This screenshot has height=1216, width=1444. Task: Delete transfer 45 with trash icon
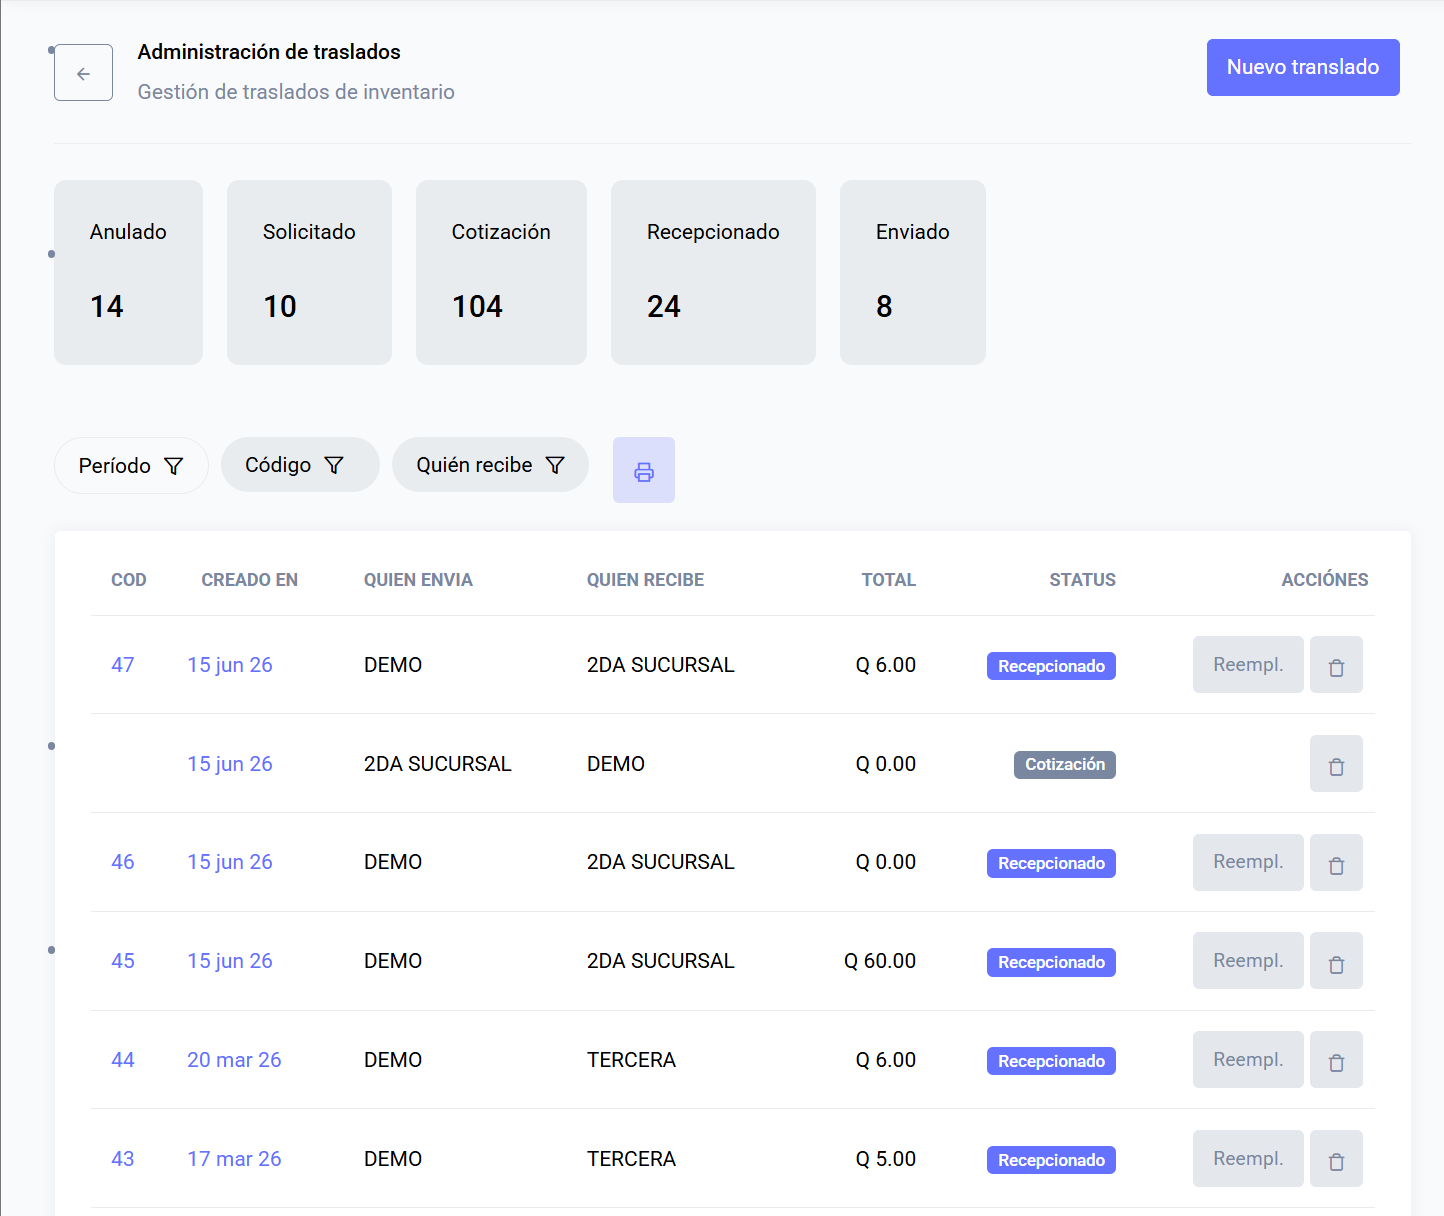click(1336, 961)
